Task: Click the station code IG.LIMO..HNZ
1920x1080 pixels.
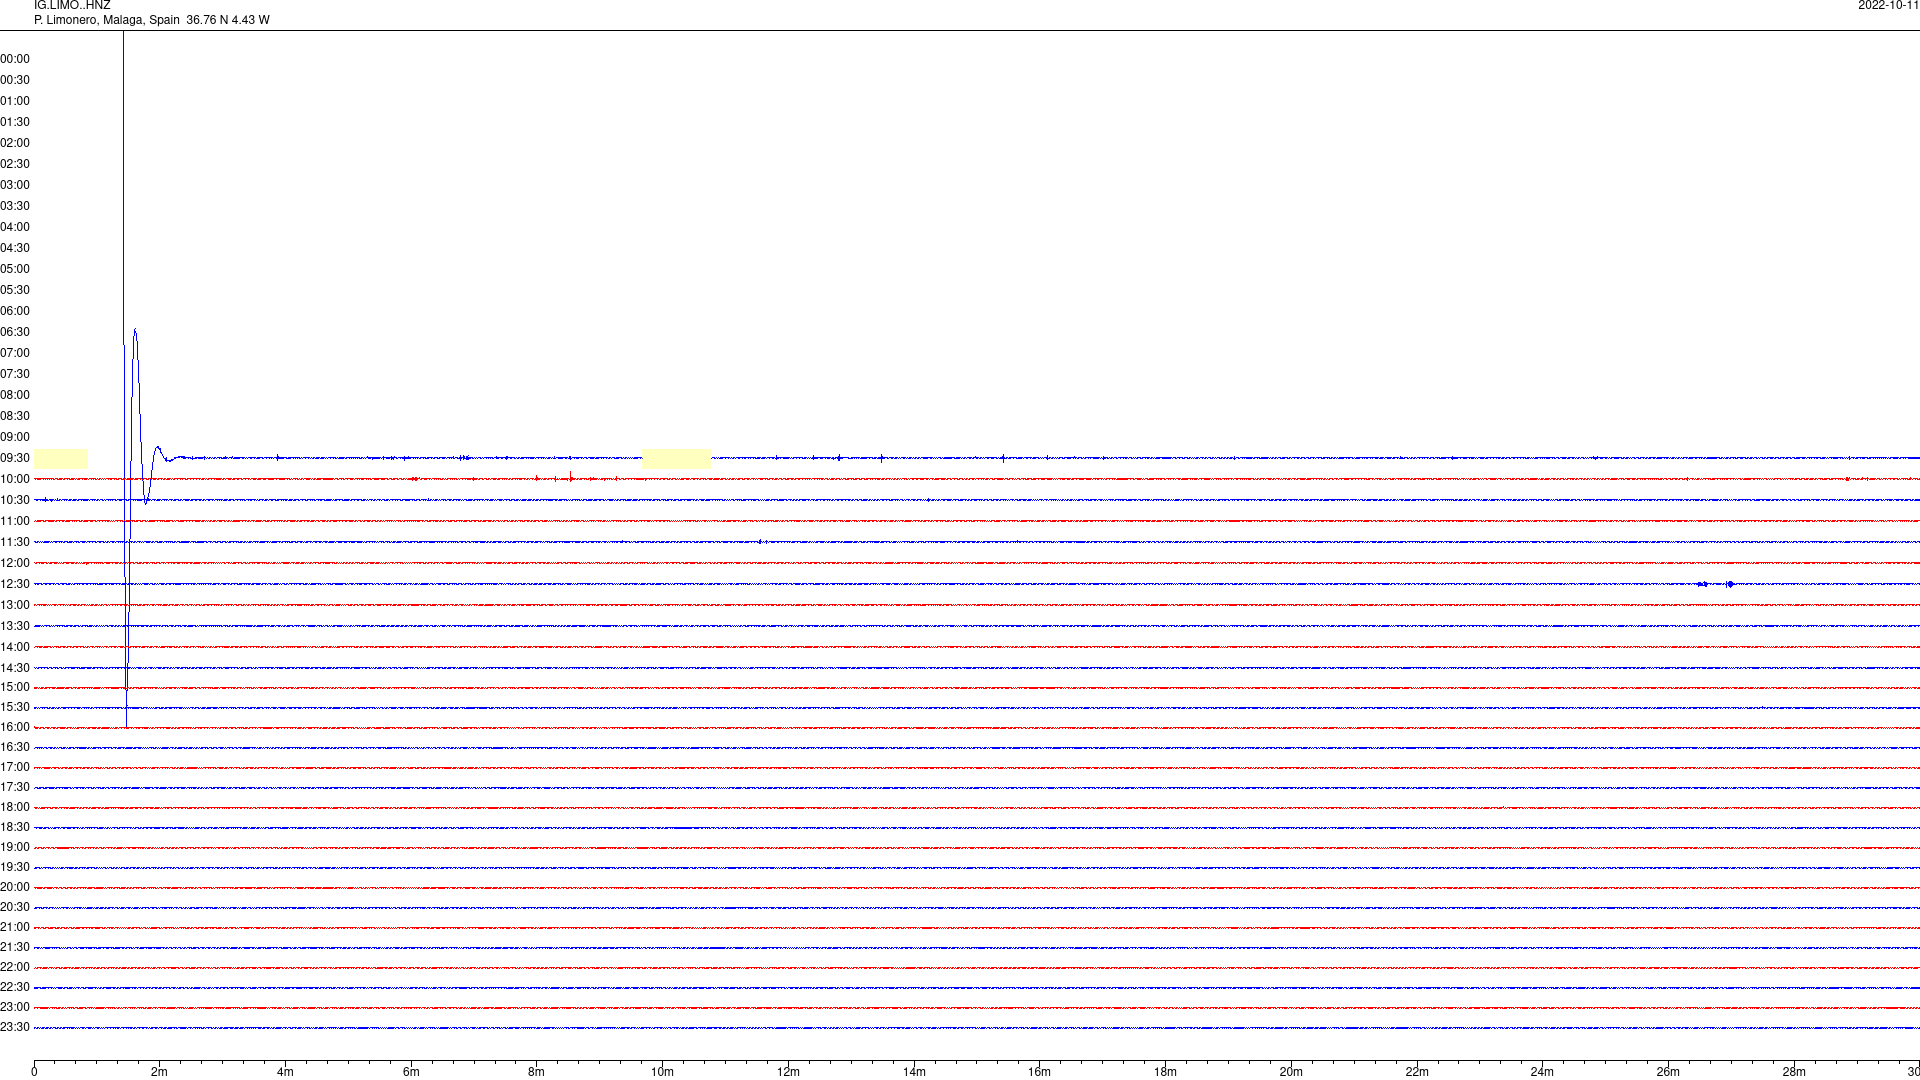Action: [x=72, y=5]
